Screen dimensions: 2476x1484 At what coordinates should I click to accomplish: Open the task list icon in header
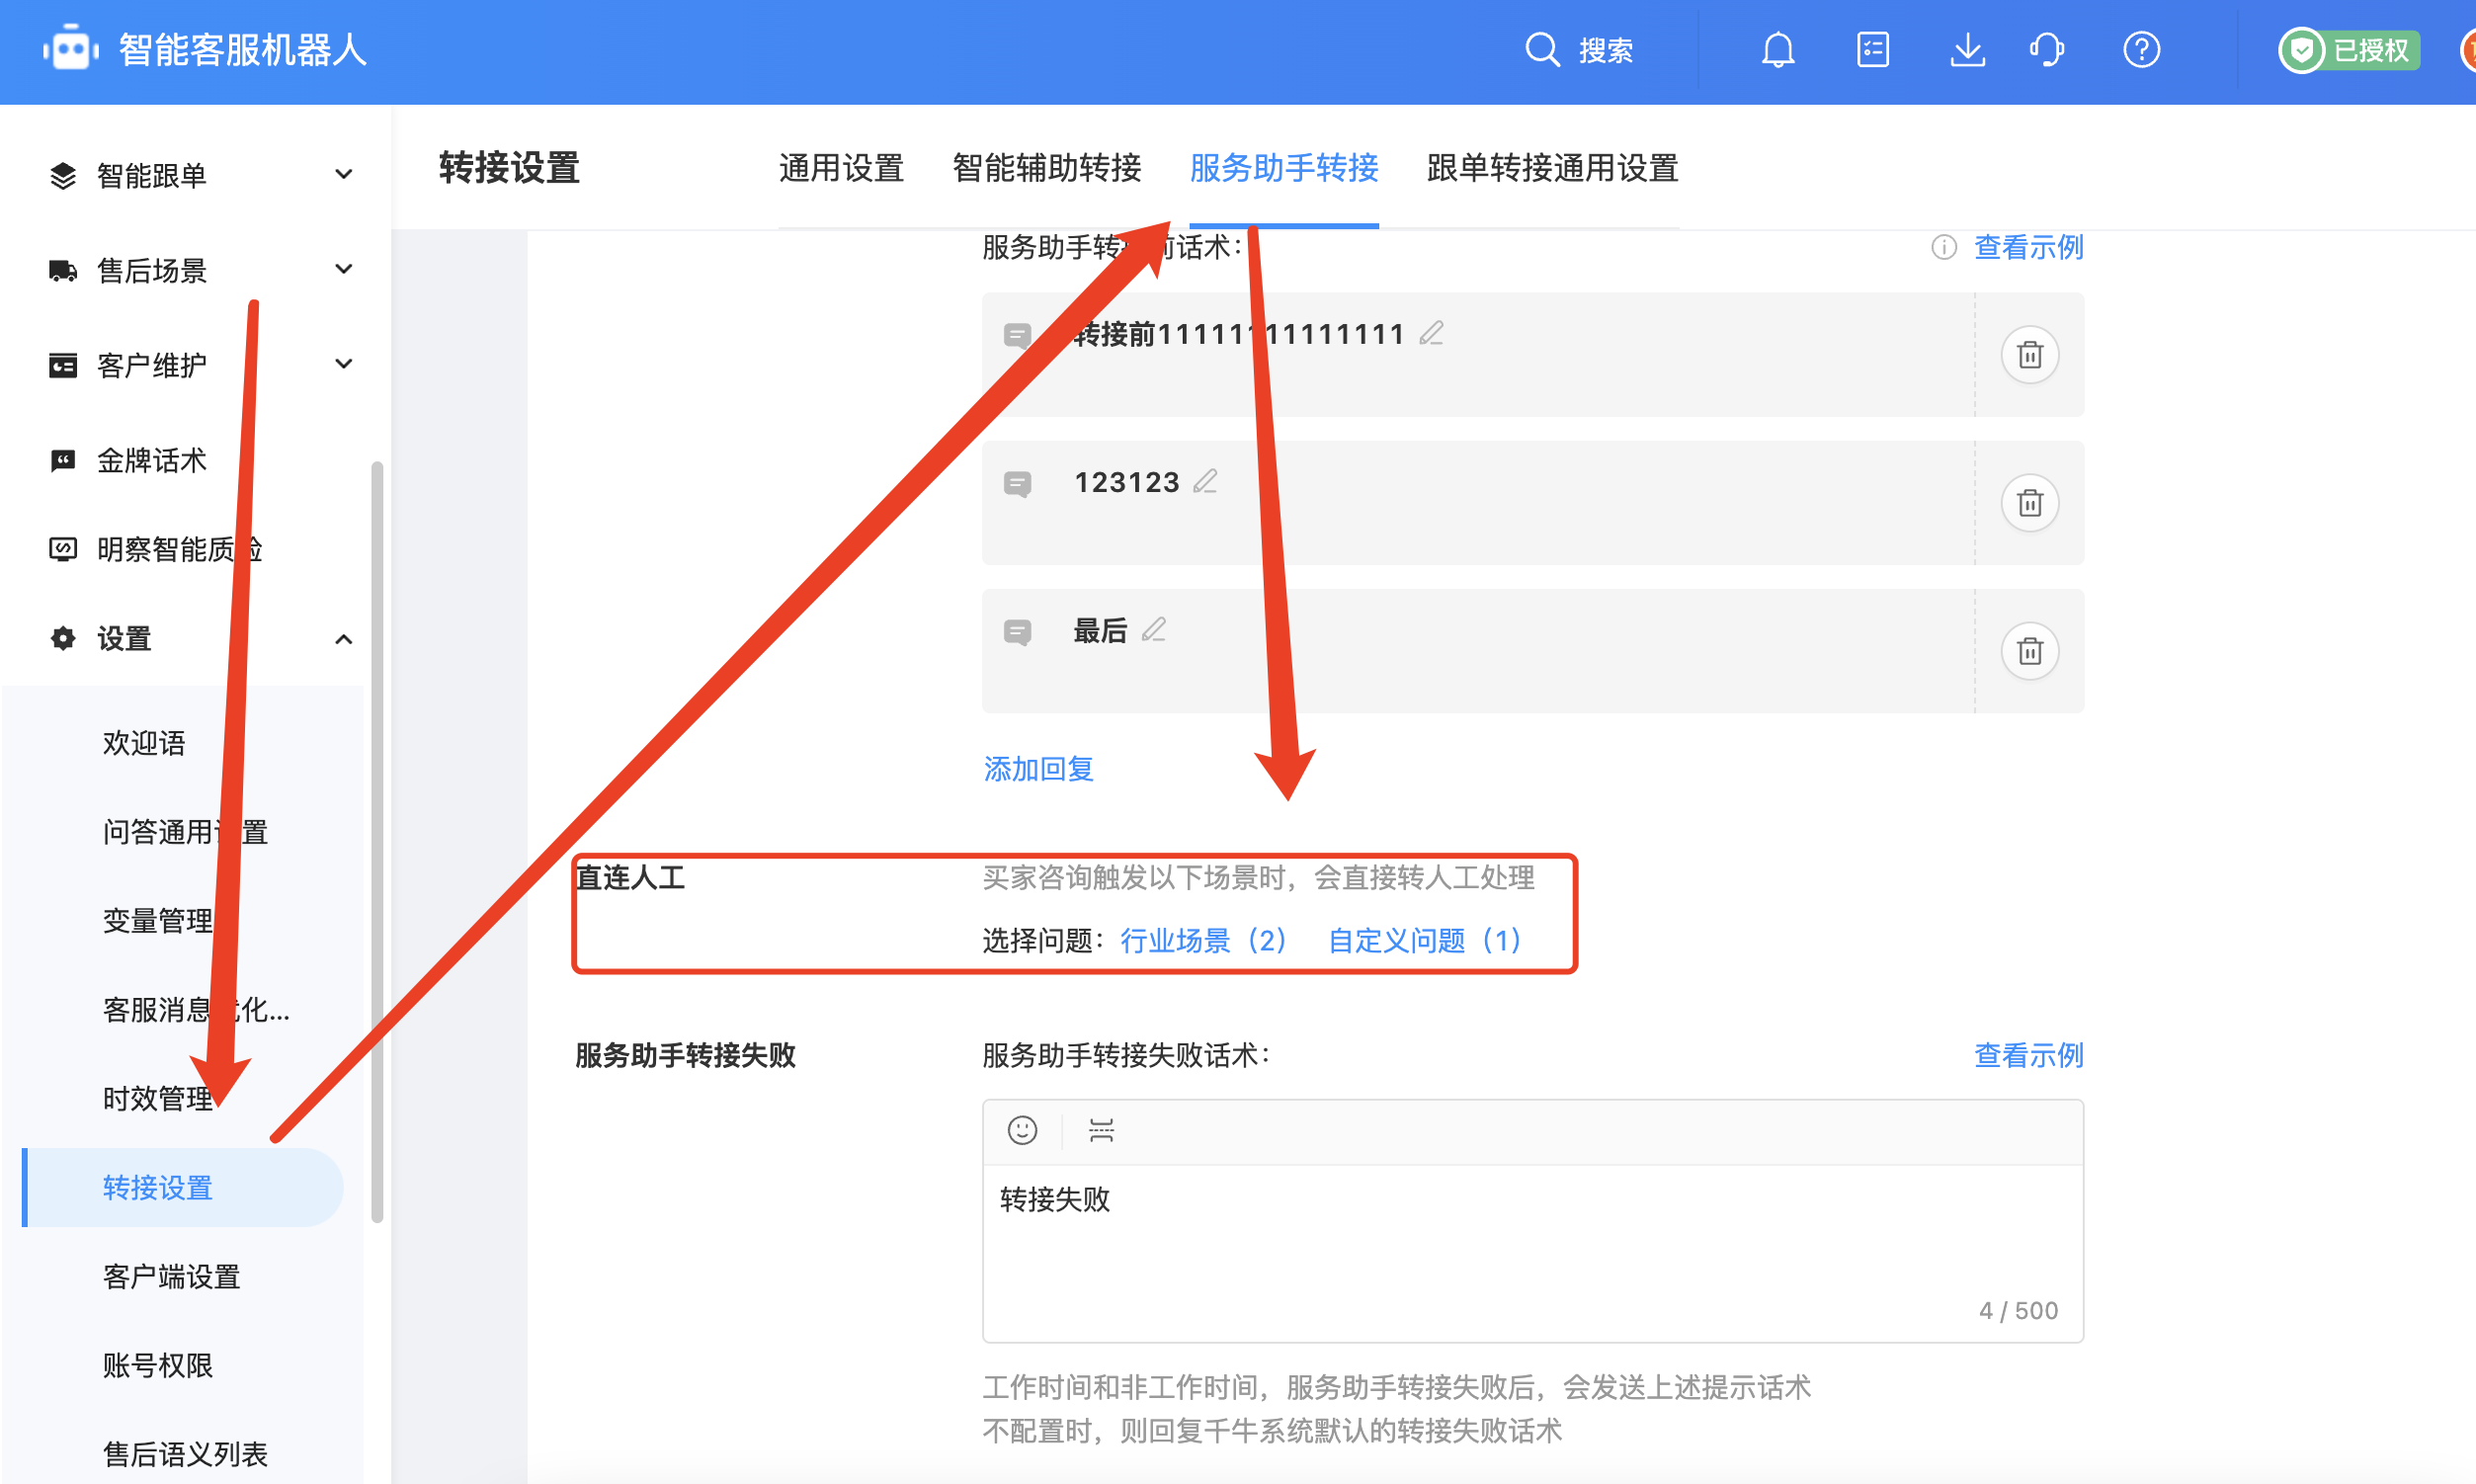[1873, 49]
